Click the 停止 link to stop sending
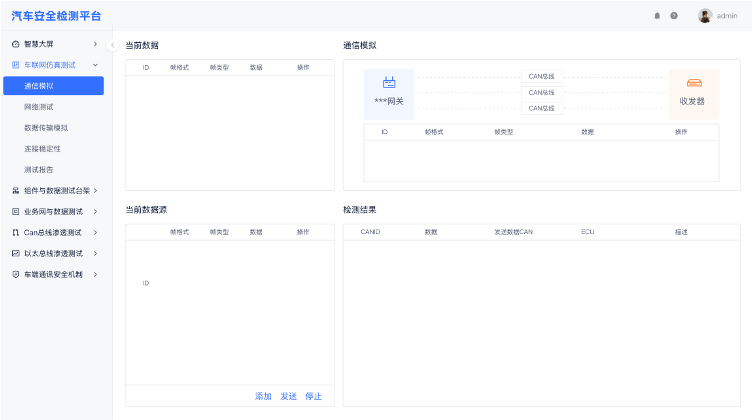 (x=313, y=396)
